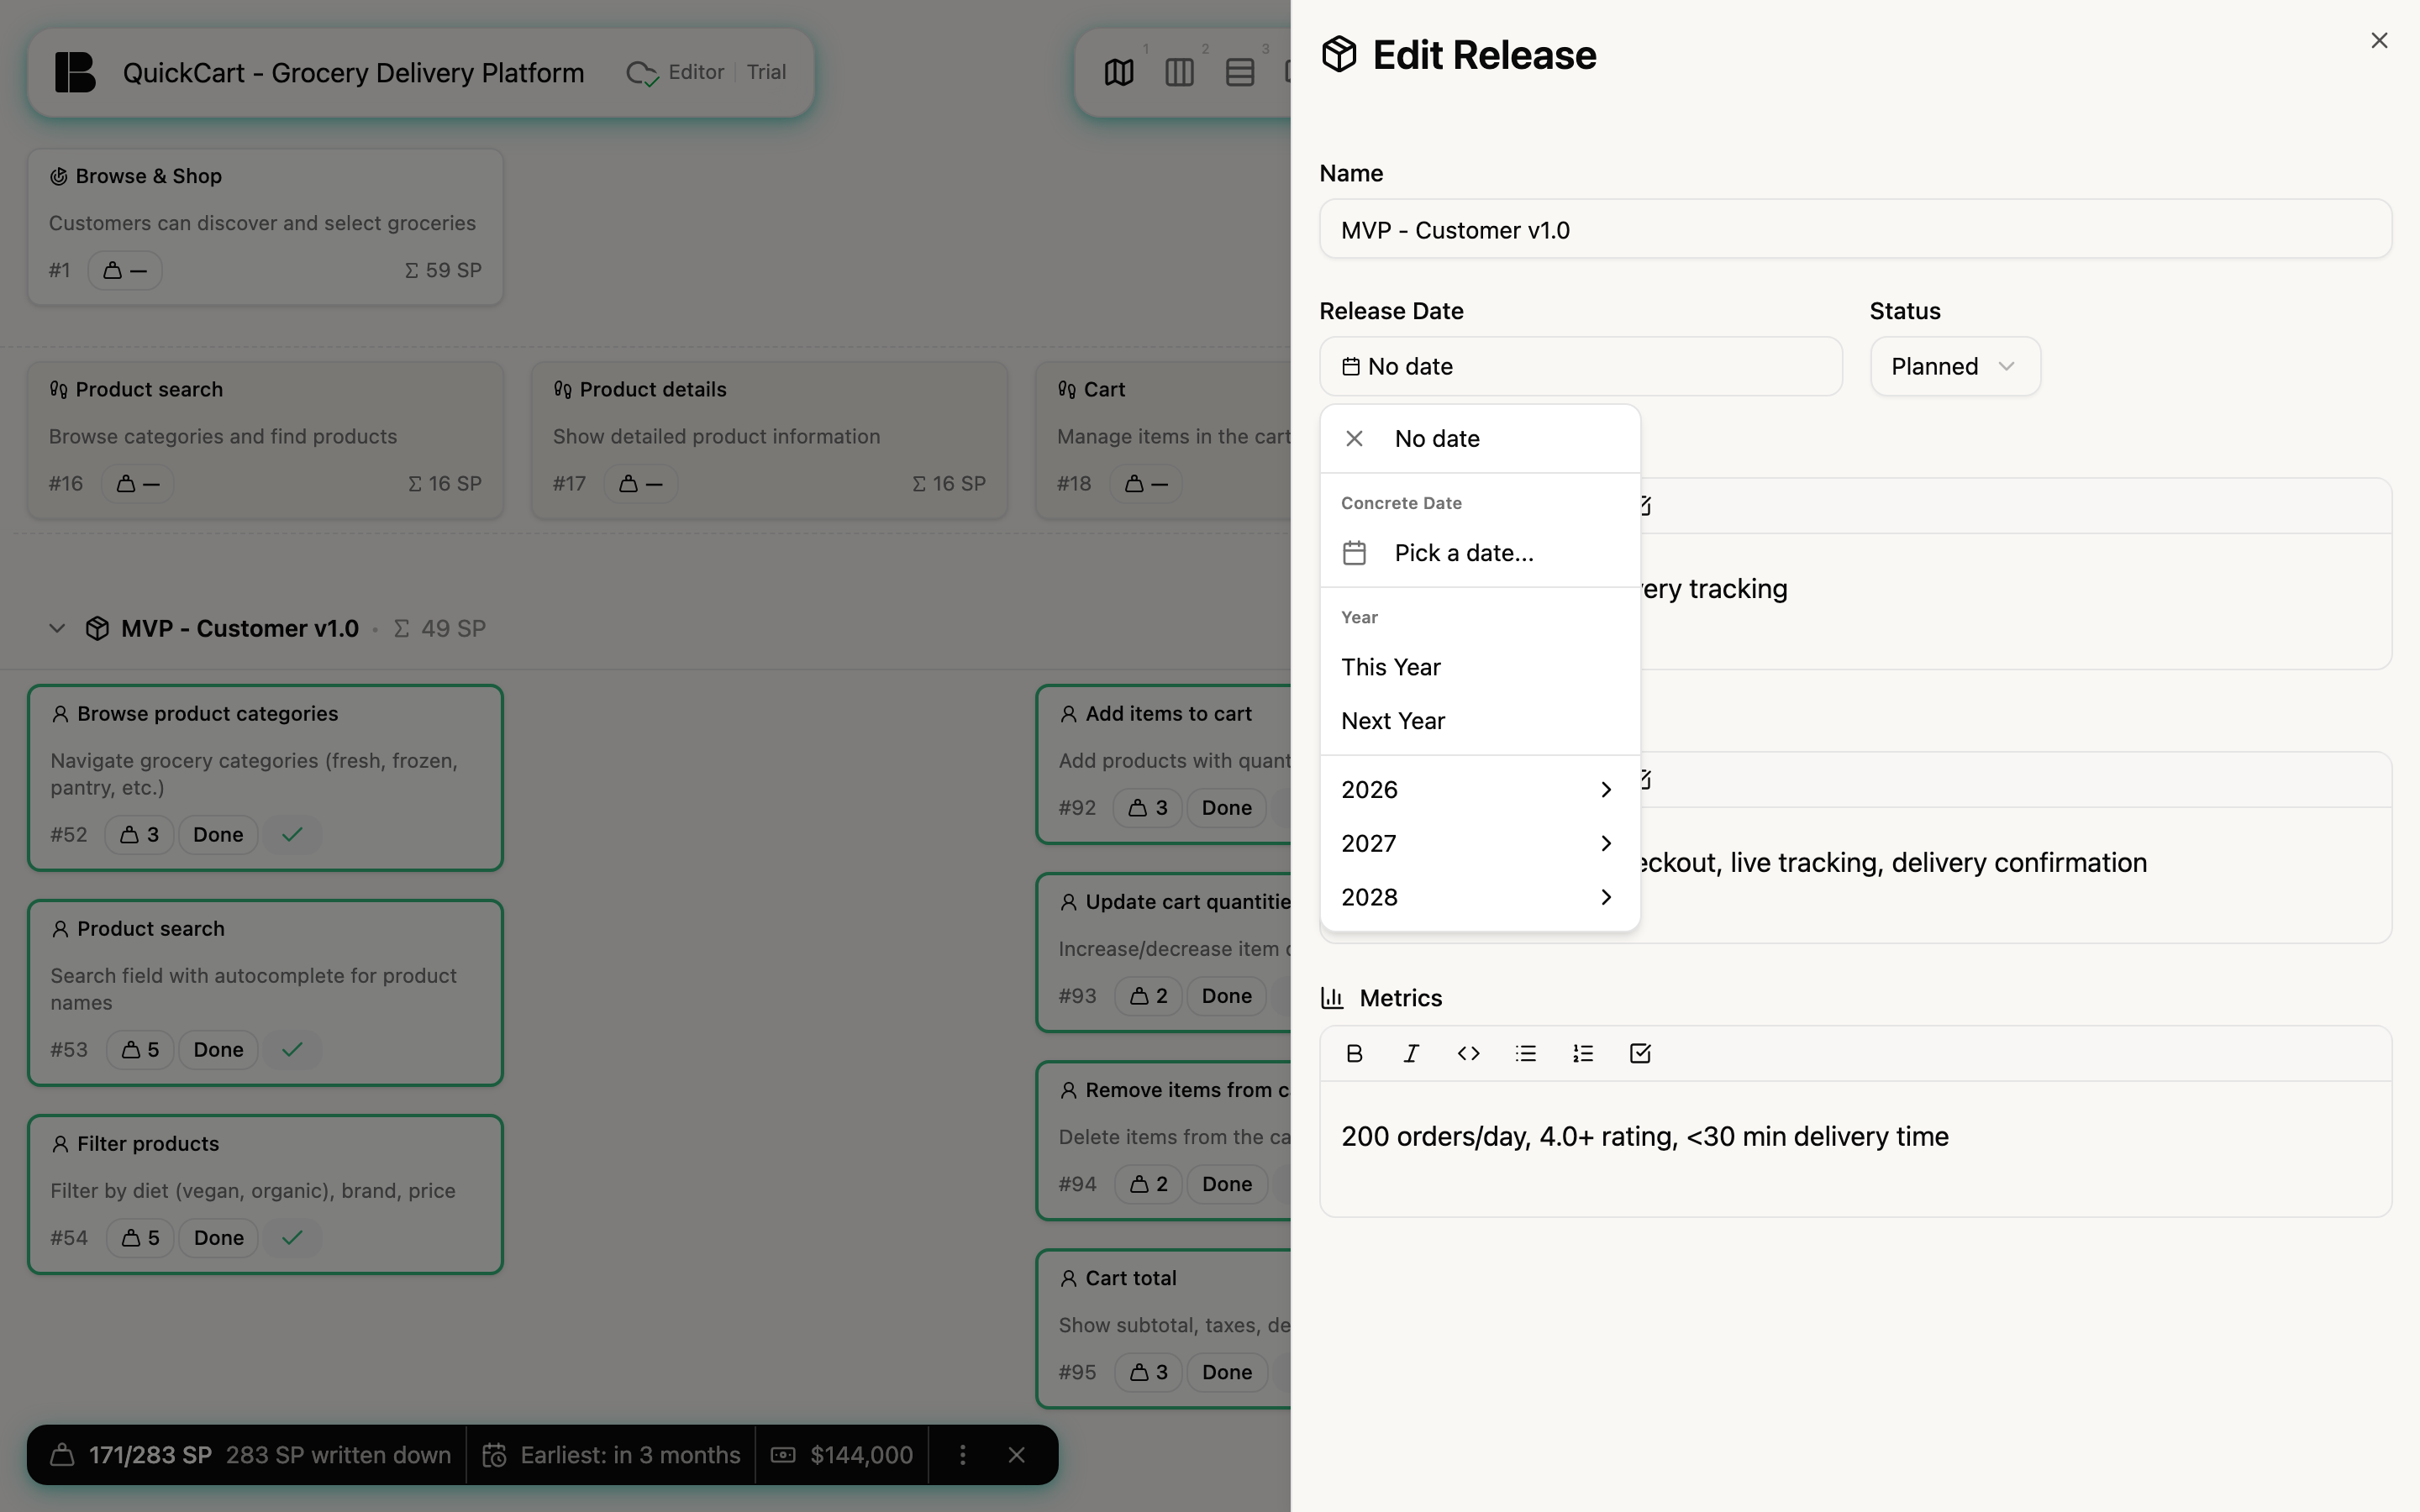Choose This Year from date menu

pyautogui.click(x=1480, y=667)
